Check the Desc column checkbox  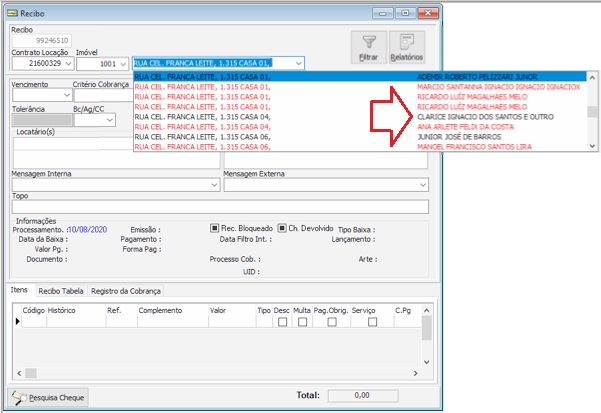[282, 322]
